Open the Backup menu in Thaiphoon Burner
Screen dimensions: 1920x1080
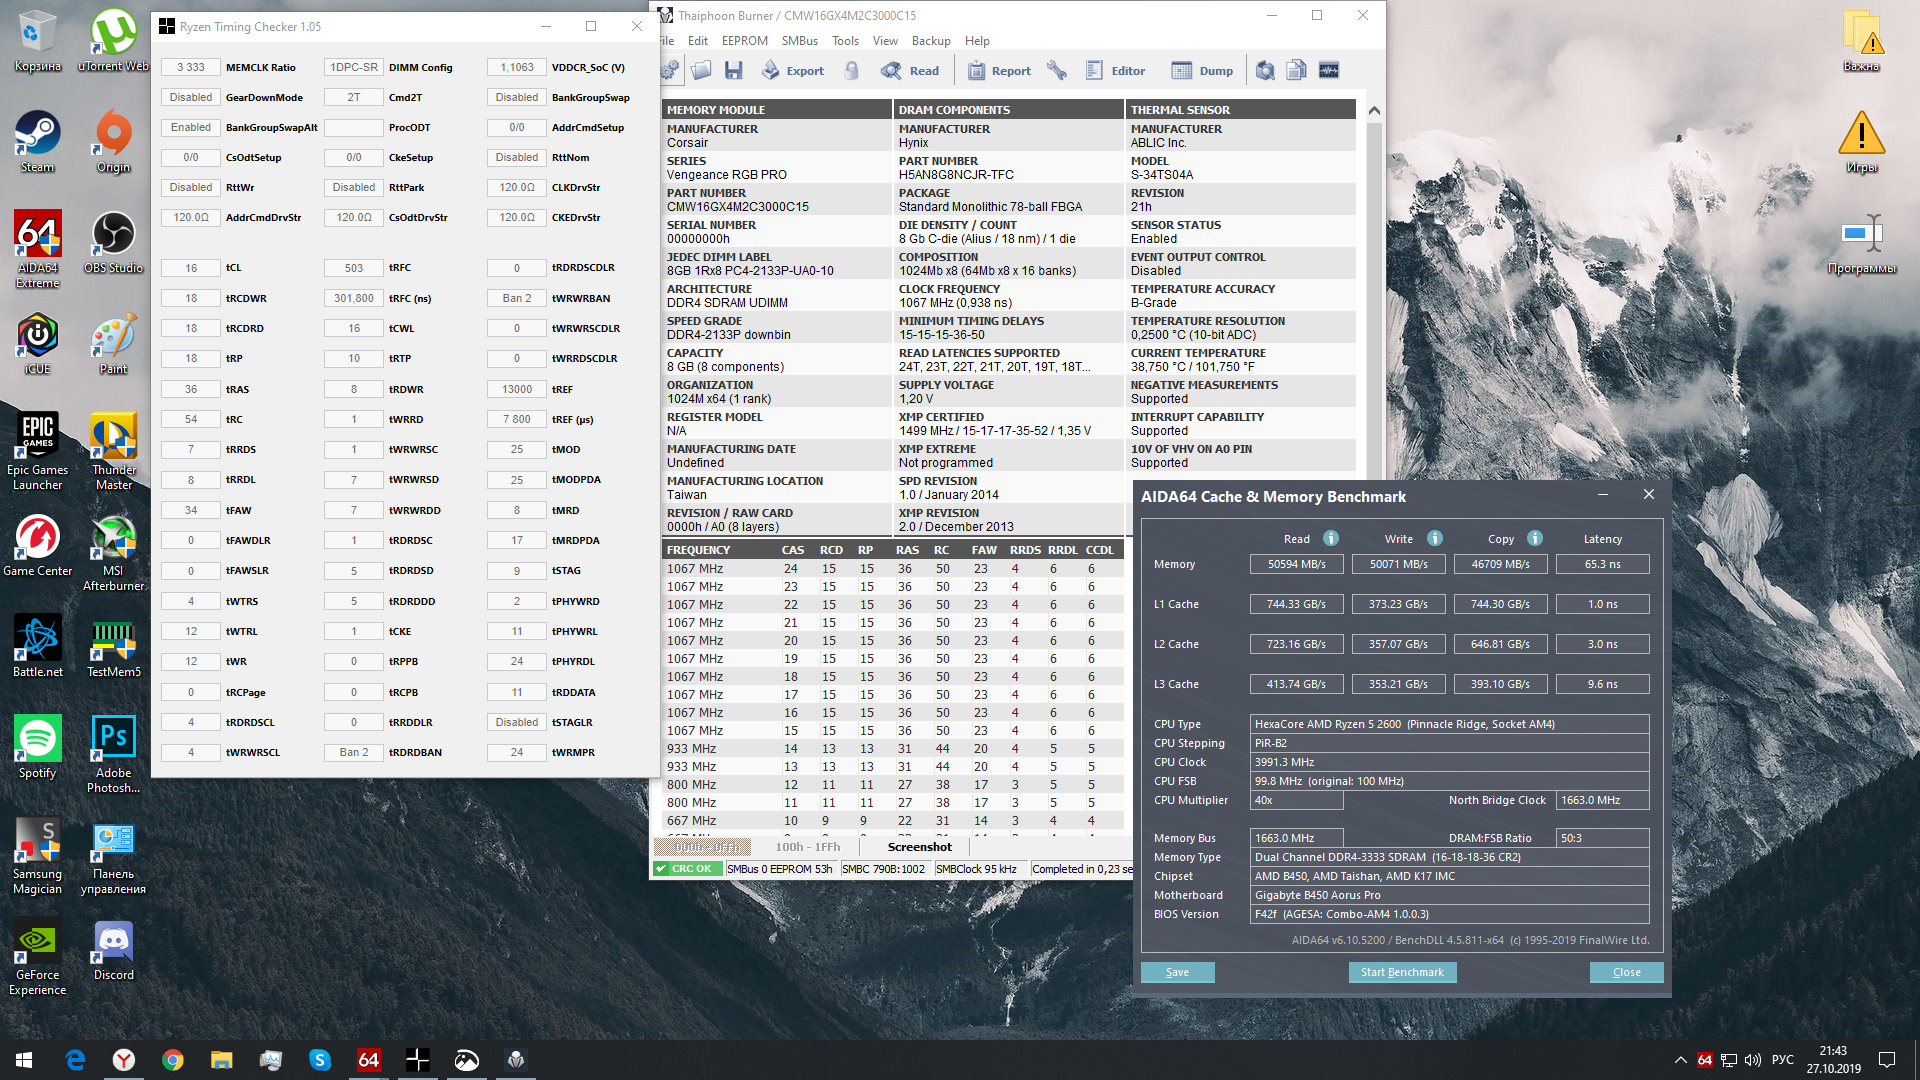[x=930, y=41]
